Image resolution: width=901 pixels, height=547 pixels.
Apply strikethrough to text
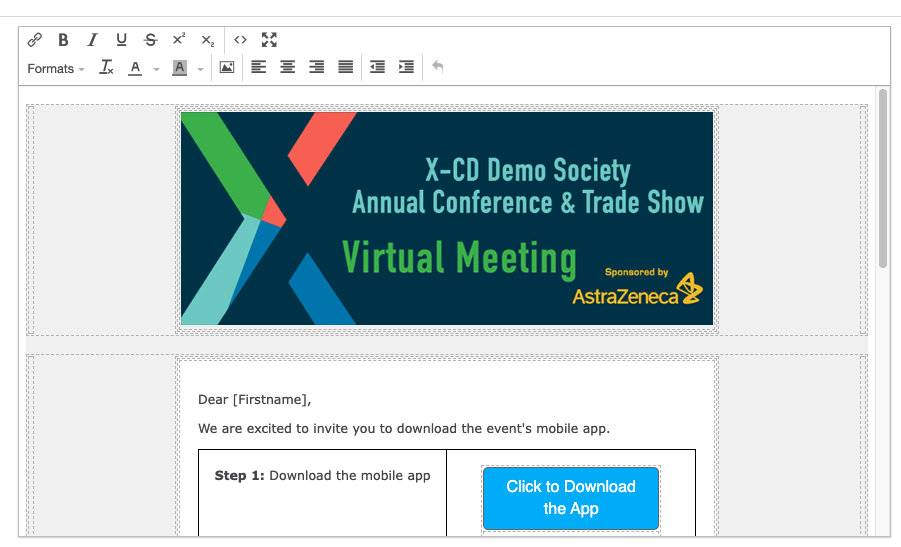pyautogui.click(x=150, y=40)
